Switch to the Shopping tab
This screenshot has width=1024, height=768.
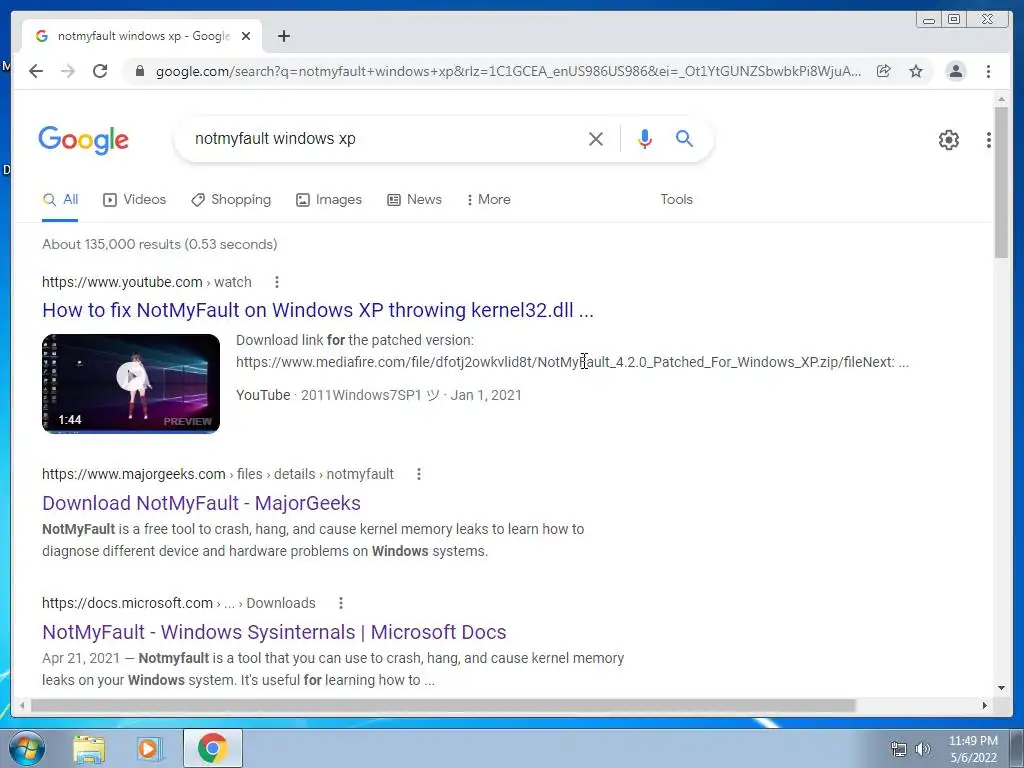[231, 200]
